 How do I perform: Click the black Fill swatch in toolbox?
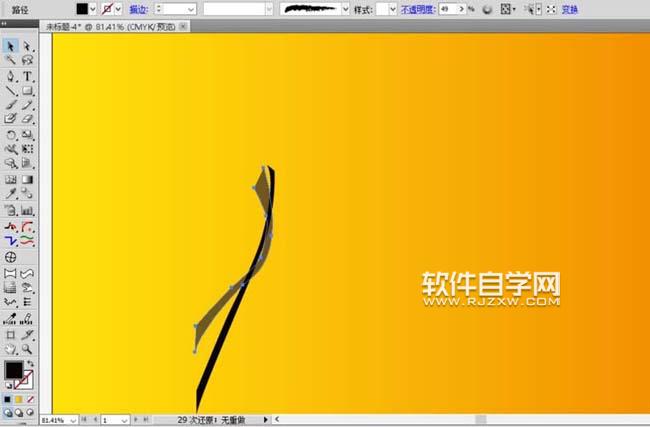click(14, 370)
